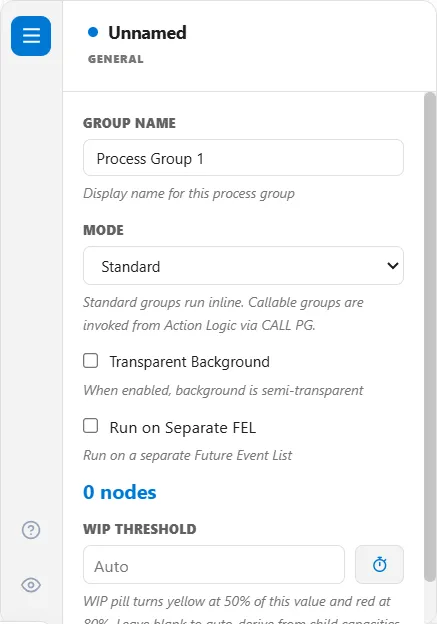Enable the Transparent Background checkbox
437x624 pixels.
[90, 361]
